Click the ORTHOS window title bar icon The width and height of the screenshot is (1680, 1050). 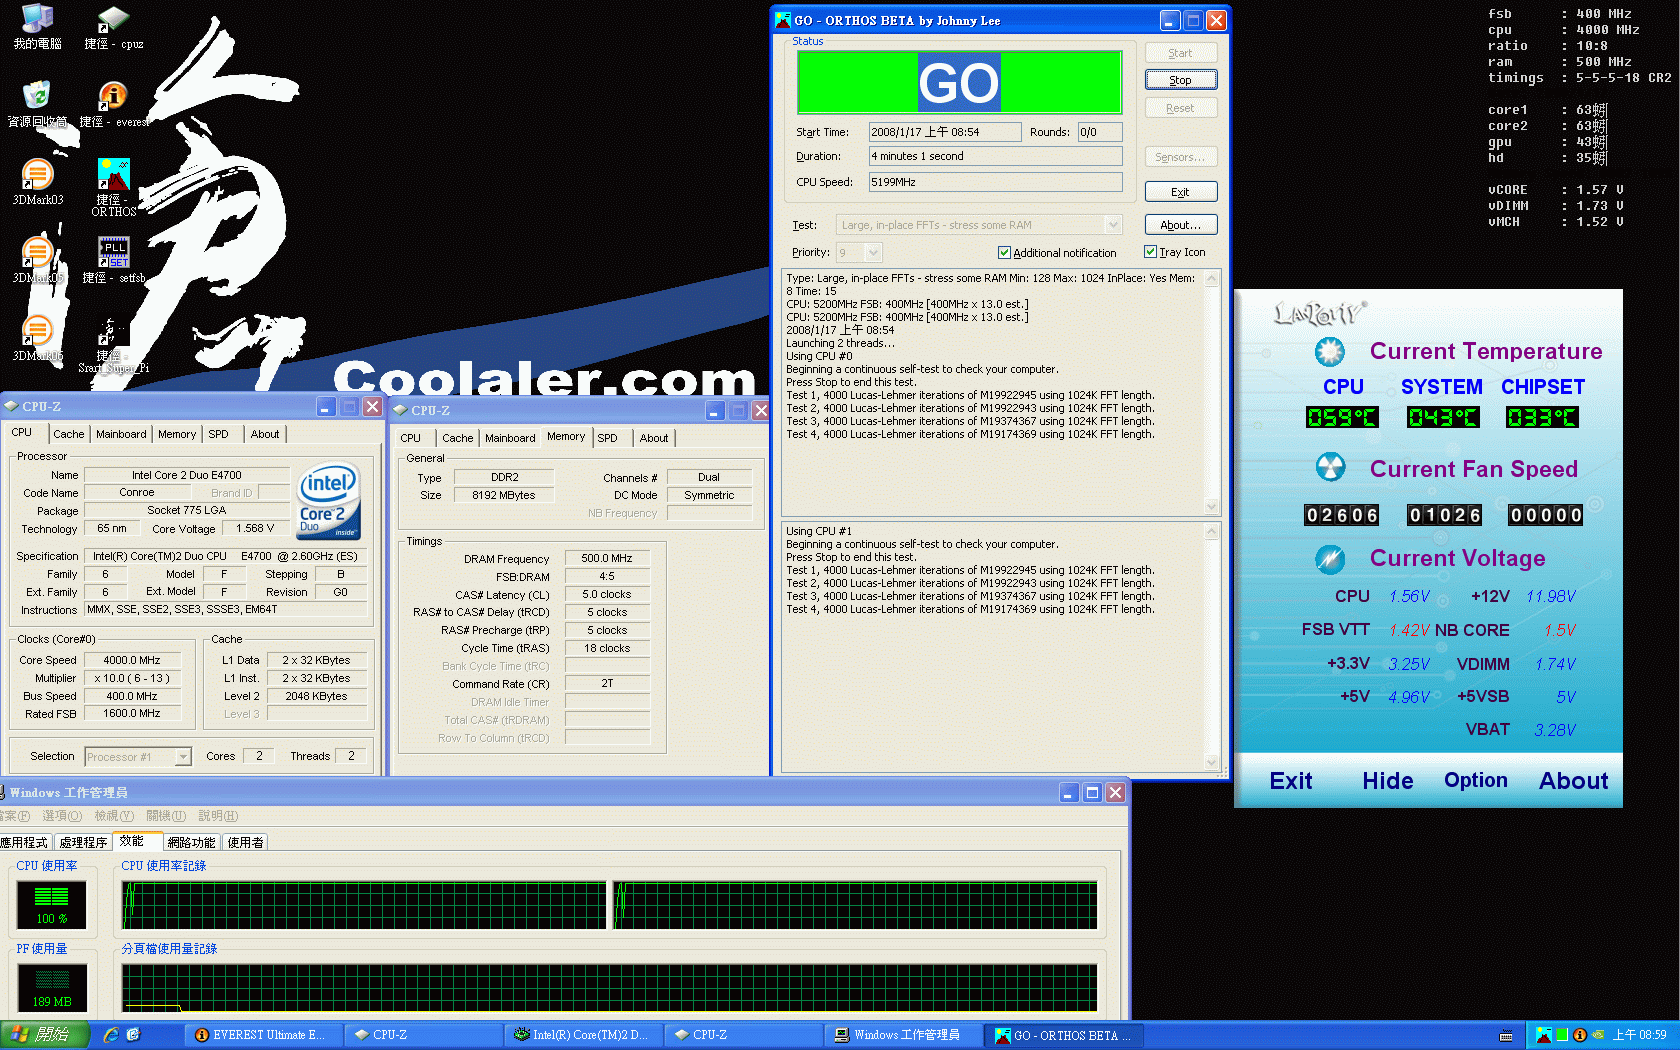pos(784,20)
